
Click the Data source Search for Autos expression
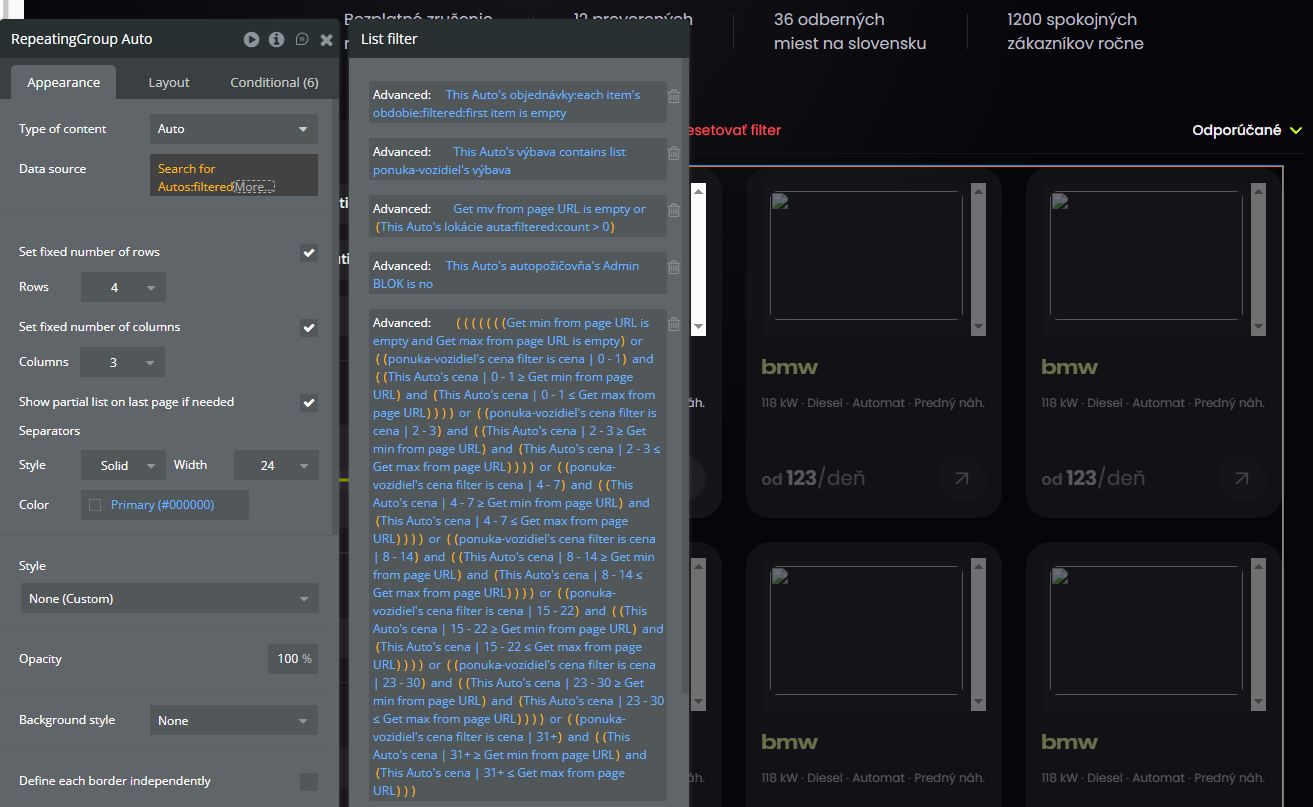[x=234, y=175]
